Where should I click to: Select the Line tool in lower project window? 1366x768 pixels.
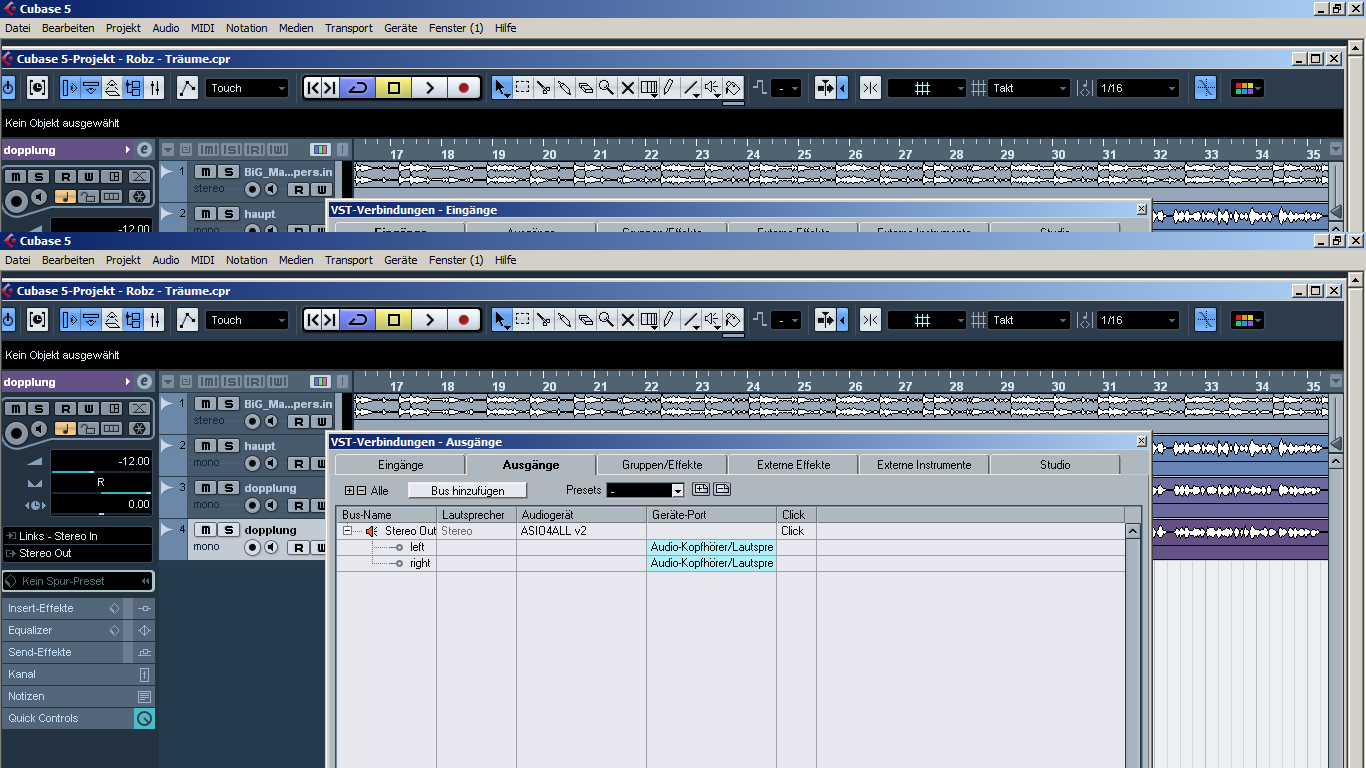[x=691, y=320]
